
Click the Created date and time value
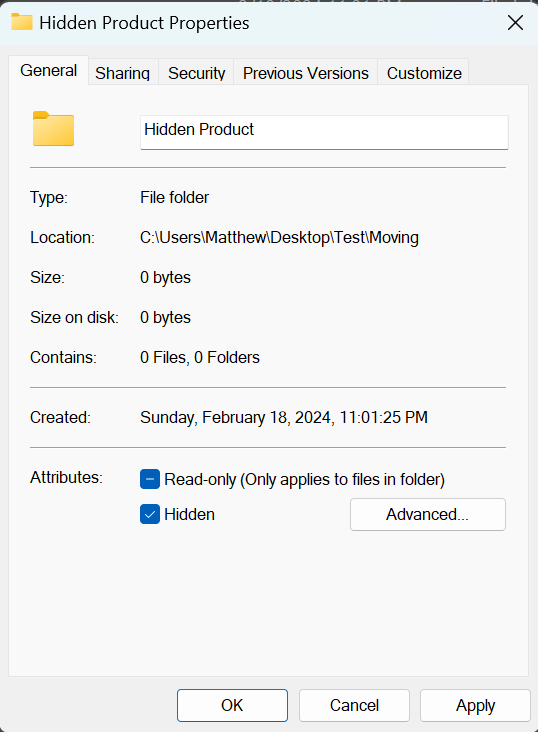284,417
